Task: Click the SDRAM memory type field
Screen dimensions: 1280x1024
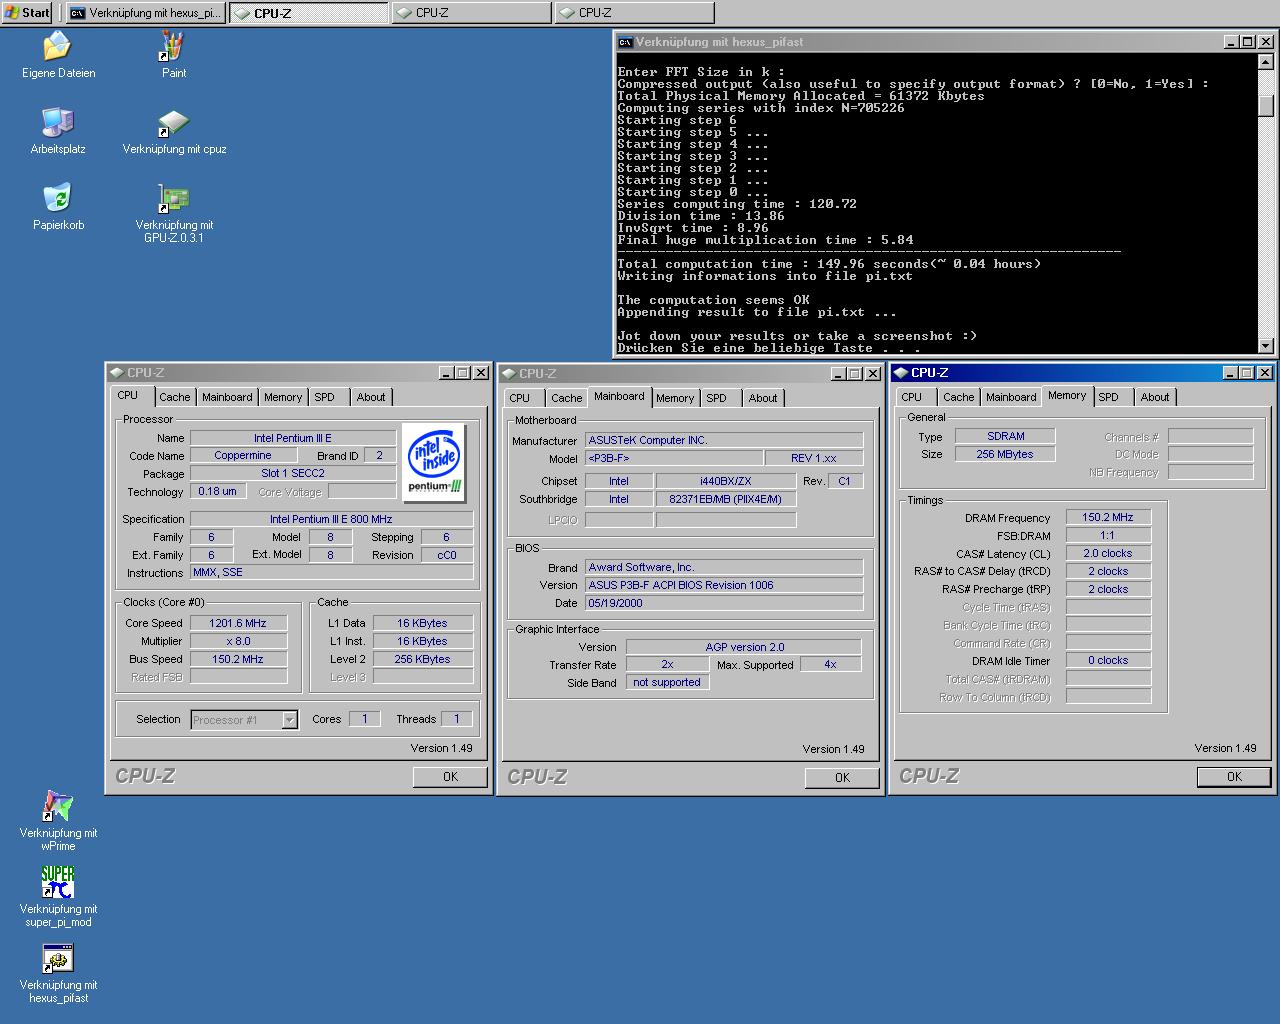Action: tap(1005, 436)
